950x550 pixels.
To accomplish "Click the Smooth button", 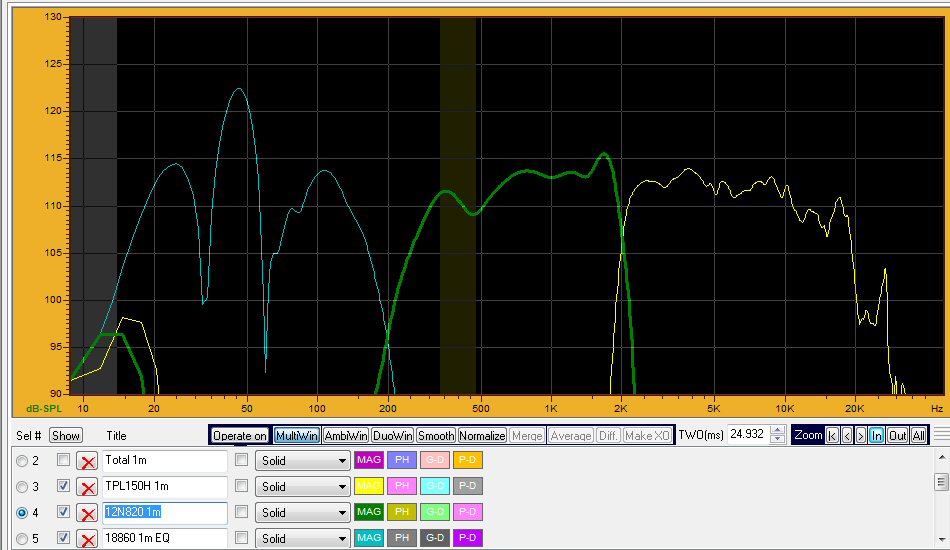I will pos(436,436).
